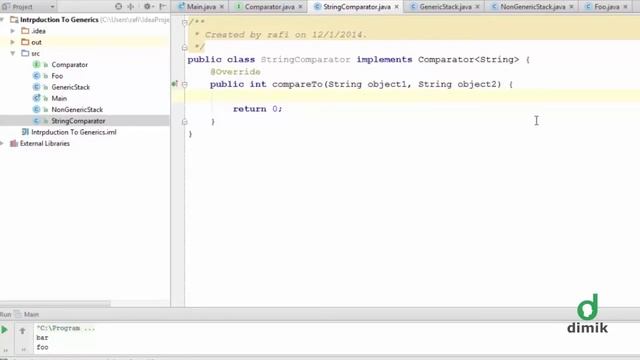This screenshot has height=360, width=640.
Task: Close the Foo.java tab
Action: (625, 7)
